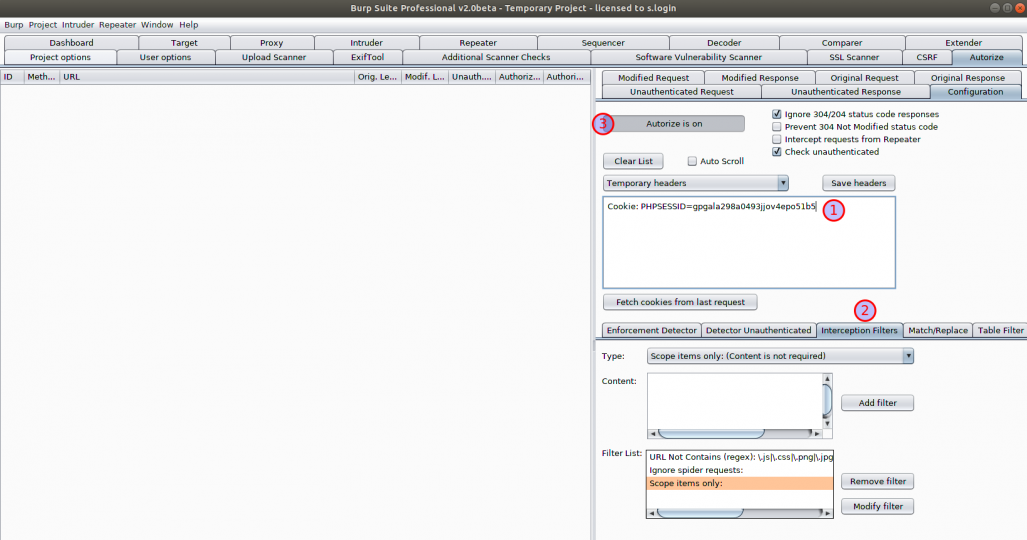Viewport: 1027px width, 540px height.
Task: Turn off the Autorize is on toggle
Action: tap(674, 123)
